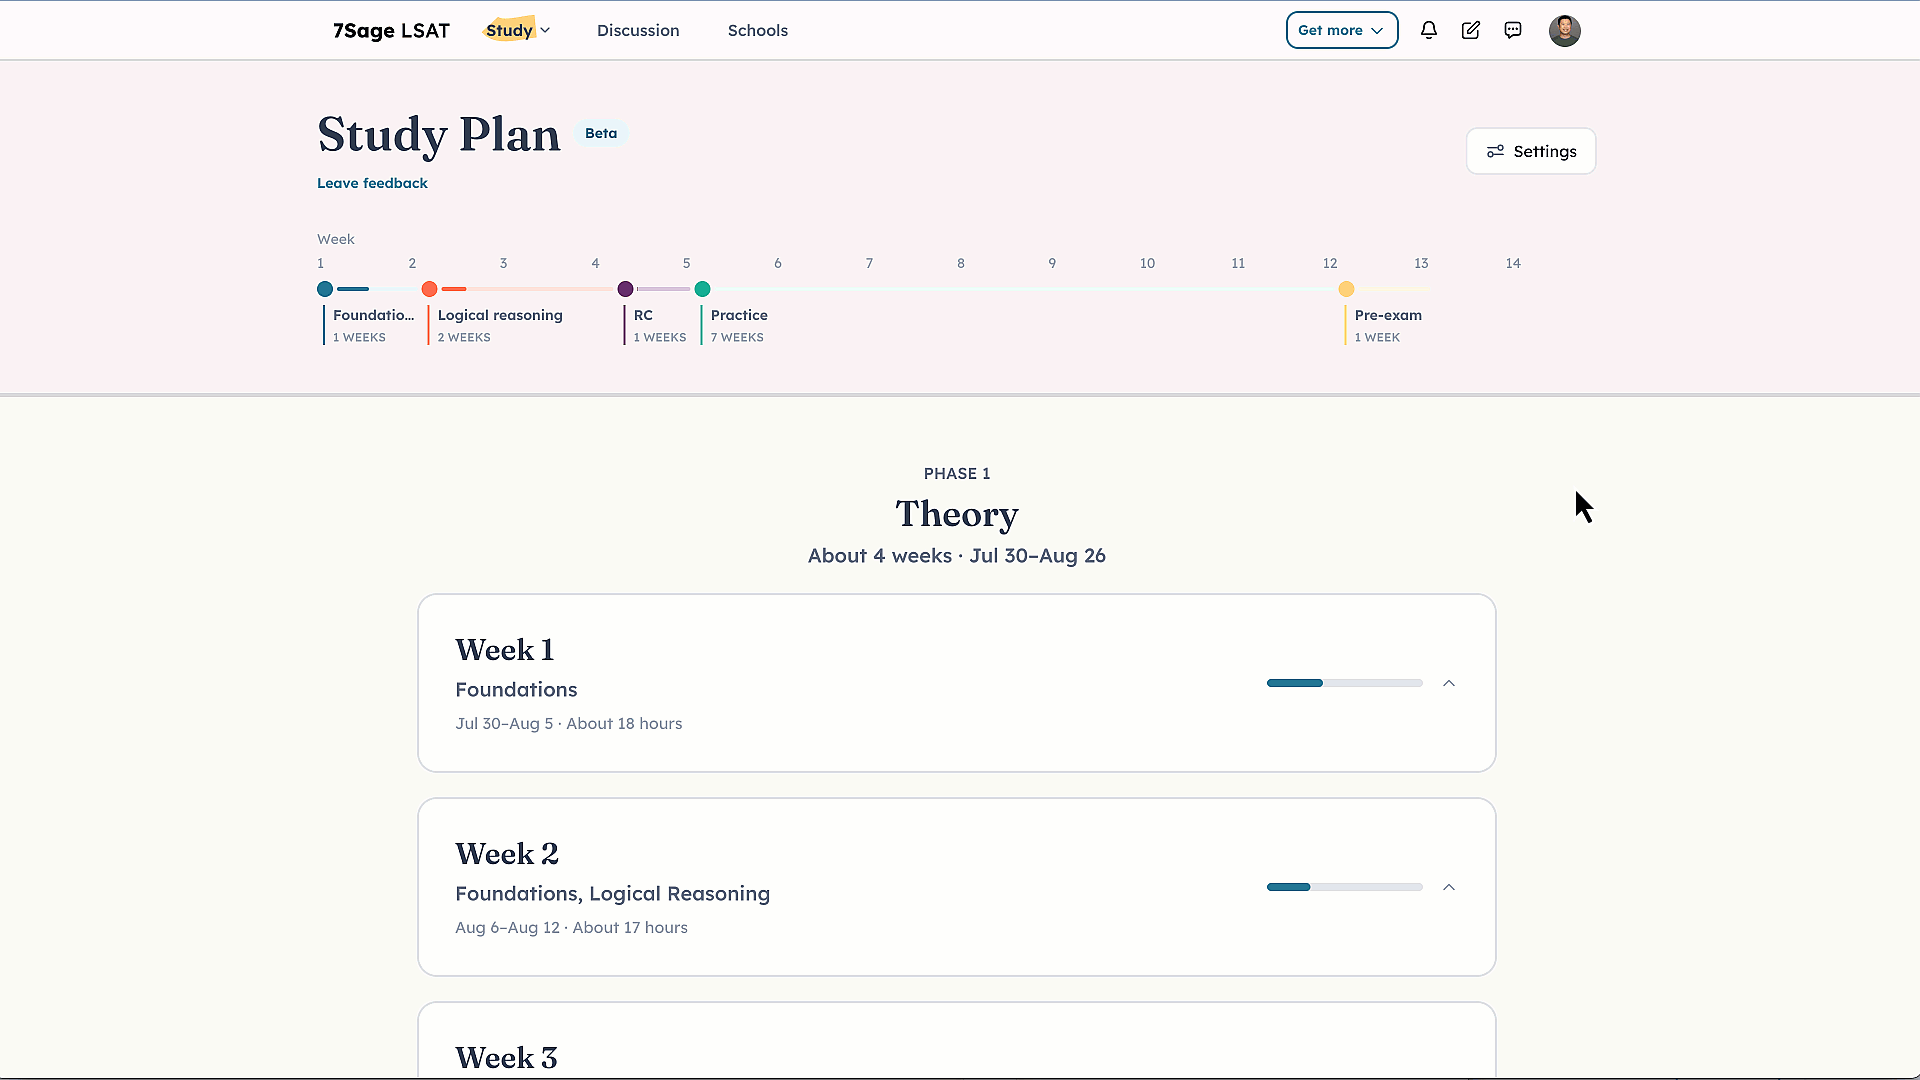Open the user profile avatar
Screen dimensions: 1920x1080
pyautogui.click(x=1564, y=31)
